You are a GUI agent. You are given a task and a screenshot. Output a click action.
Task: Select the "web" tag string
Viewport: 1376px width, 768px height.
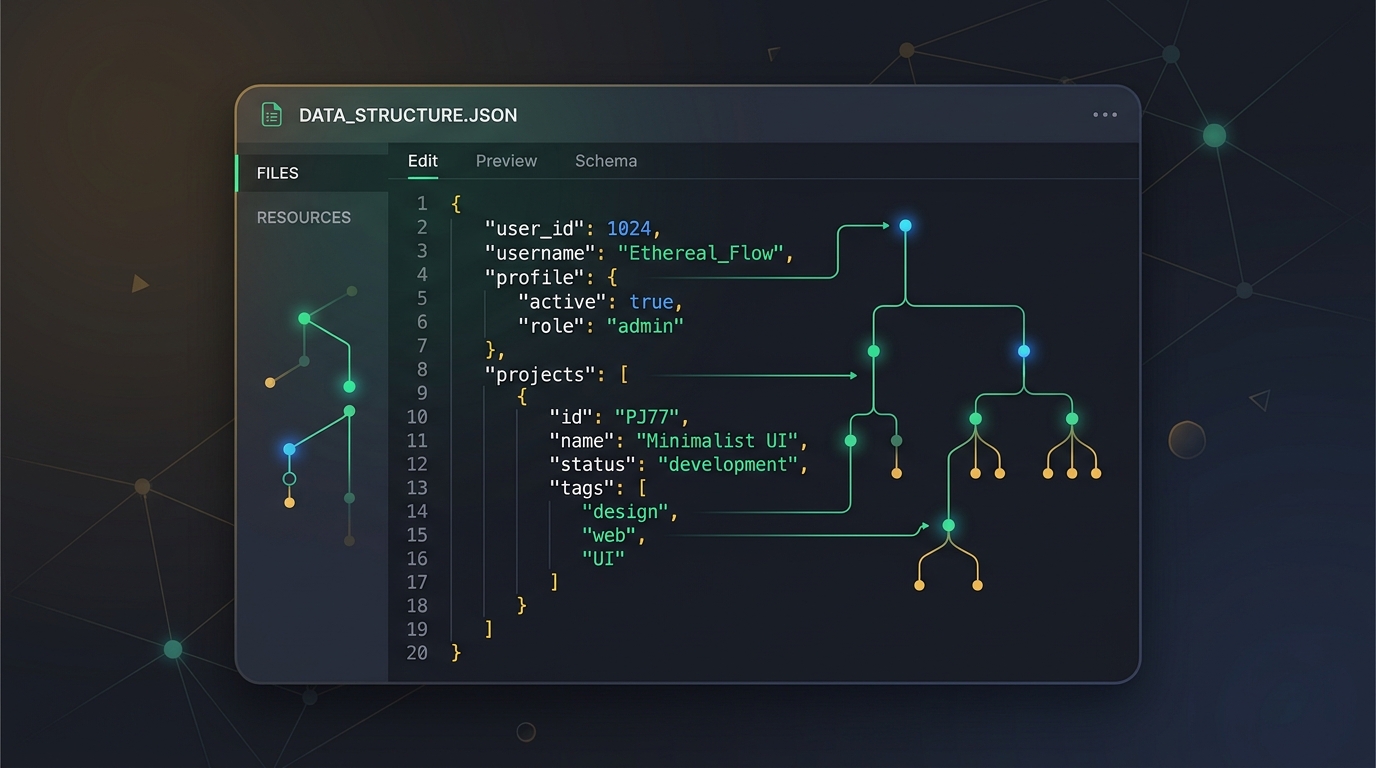coord(609,535)
